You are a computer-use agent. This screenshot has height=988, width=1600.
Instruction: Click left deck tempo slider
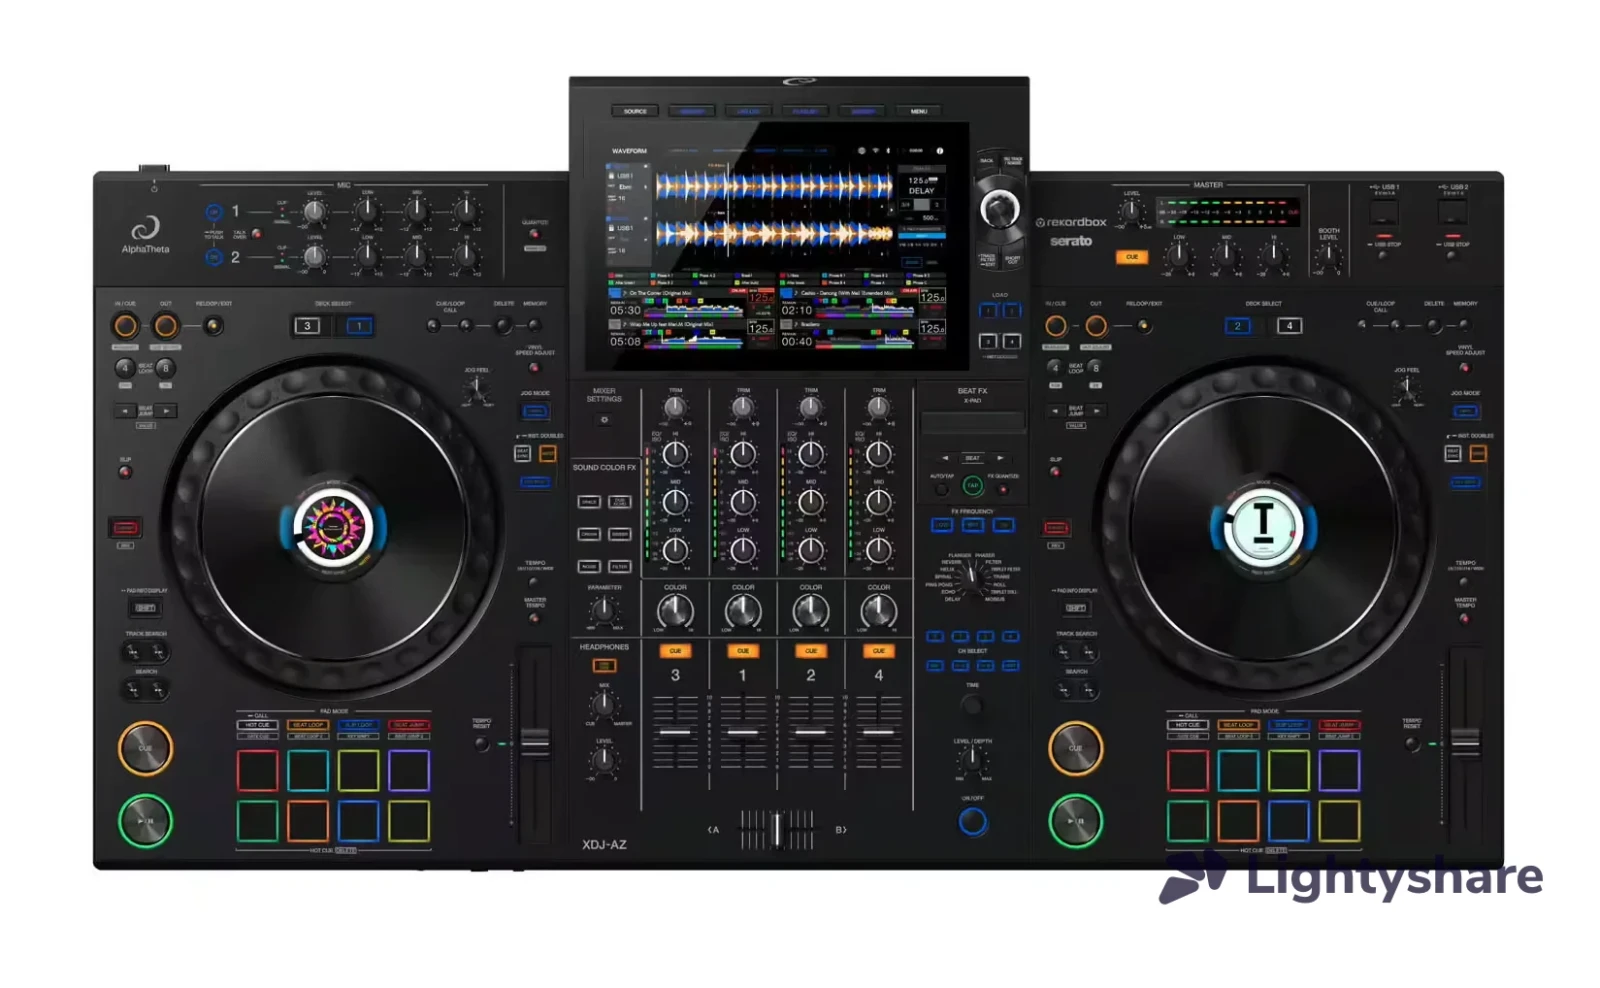click(535, 741)
